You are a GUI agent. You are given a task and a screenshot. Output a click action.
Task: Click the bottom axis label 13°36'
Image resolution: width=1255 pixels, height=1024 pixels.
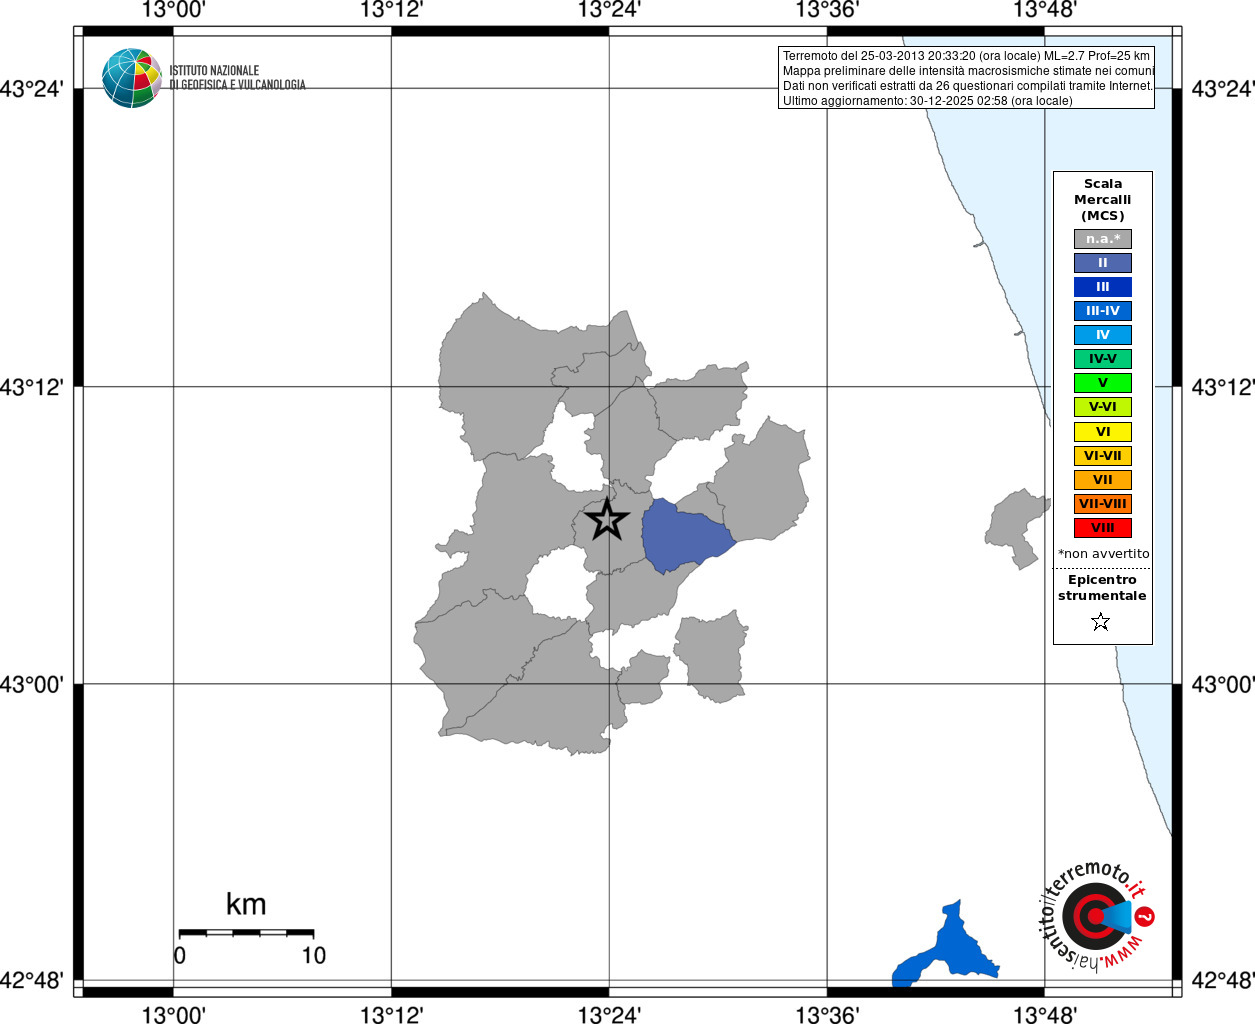pyautogui.click(x=827, y=1015)
